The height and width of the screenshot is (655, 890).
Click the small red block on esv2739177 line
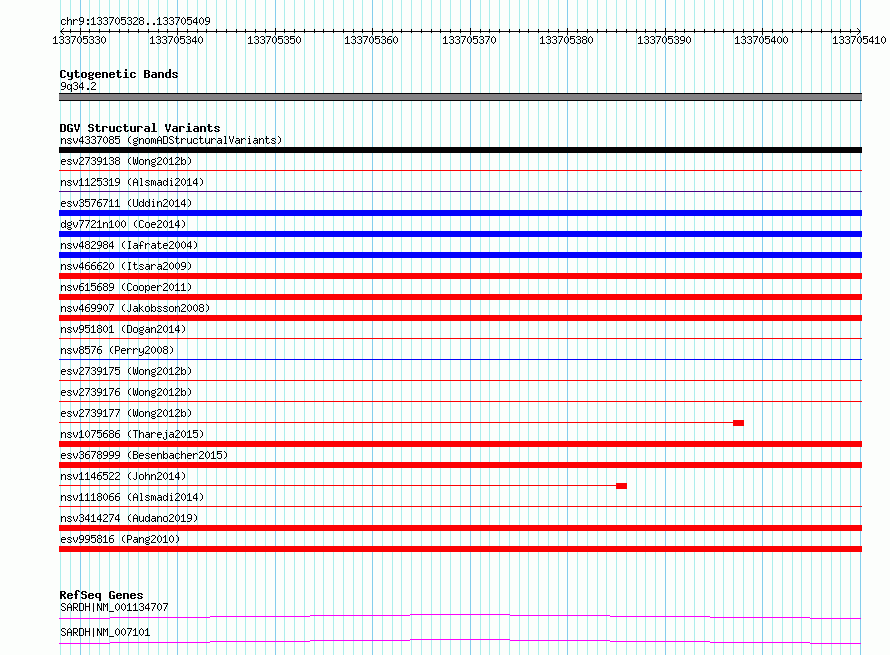click(738, 423)
